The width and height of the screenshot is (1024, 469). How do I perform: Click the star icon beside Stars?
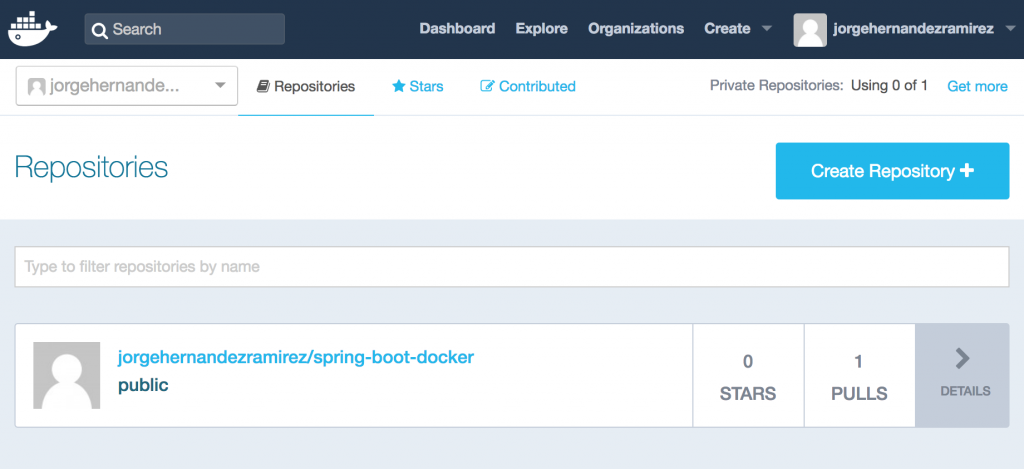[x=398, y=86]
